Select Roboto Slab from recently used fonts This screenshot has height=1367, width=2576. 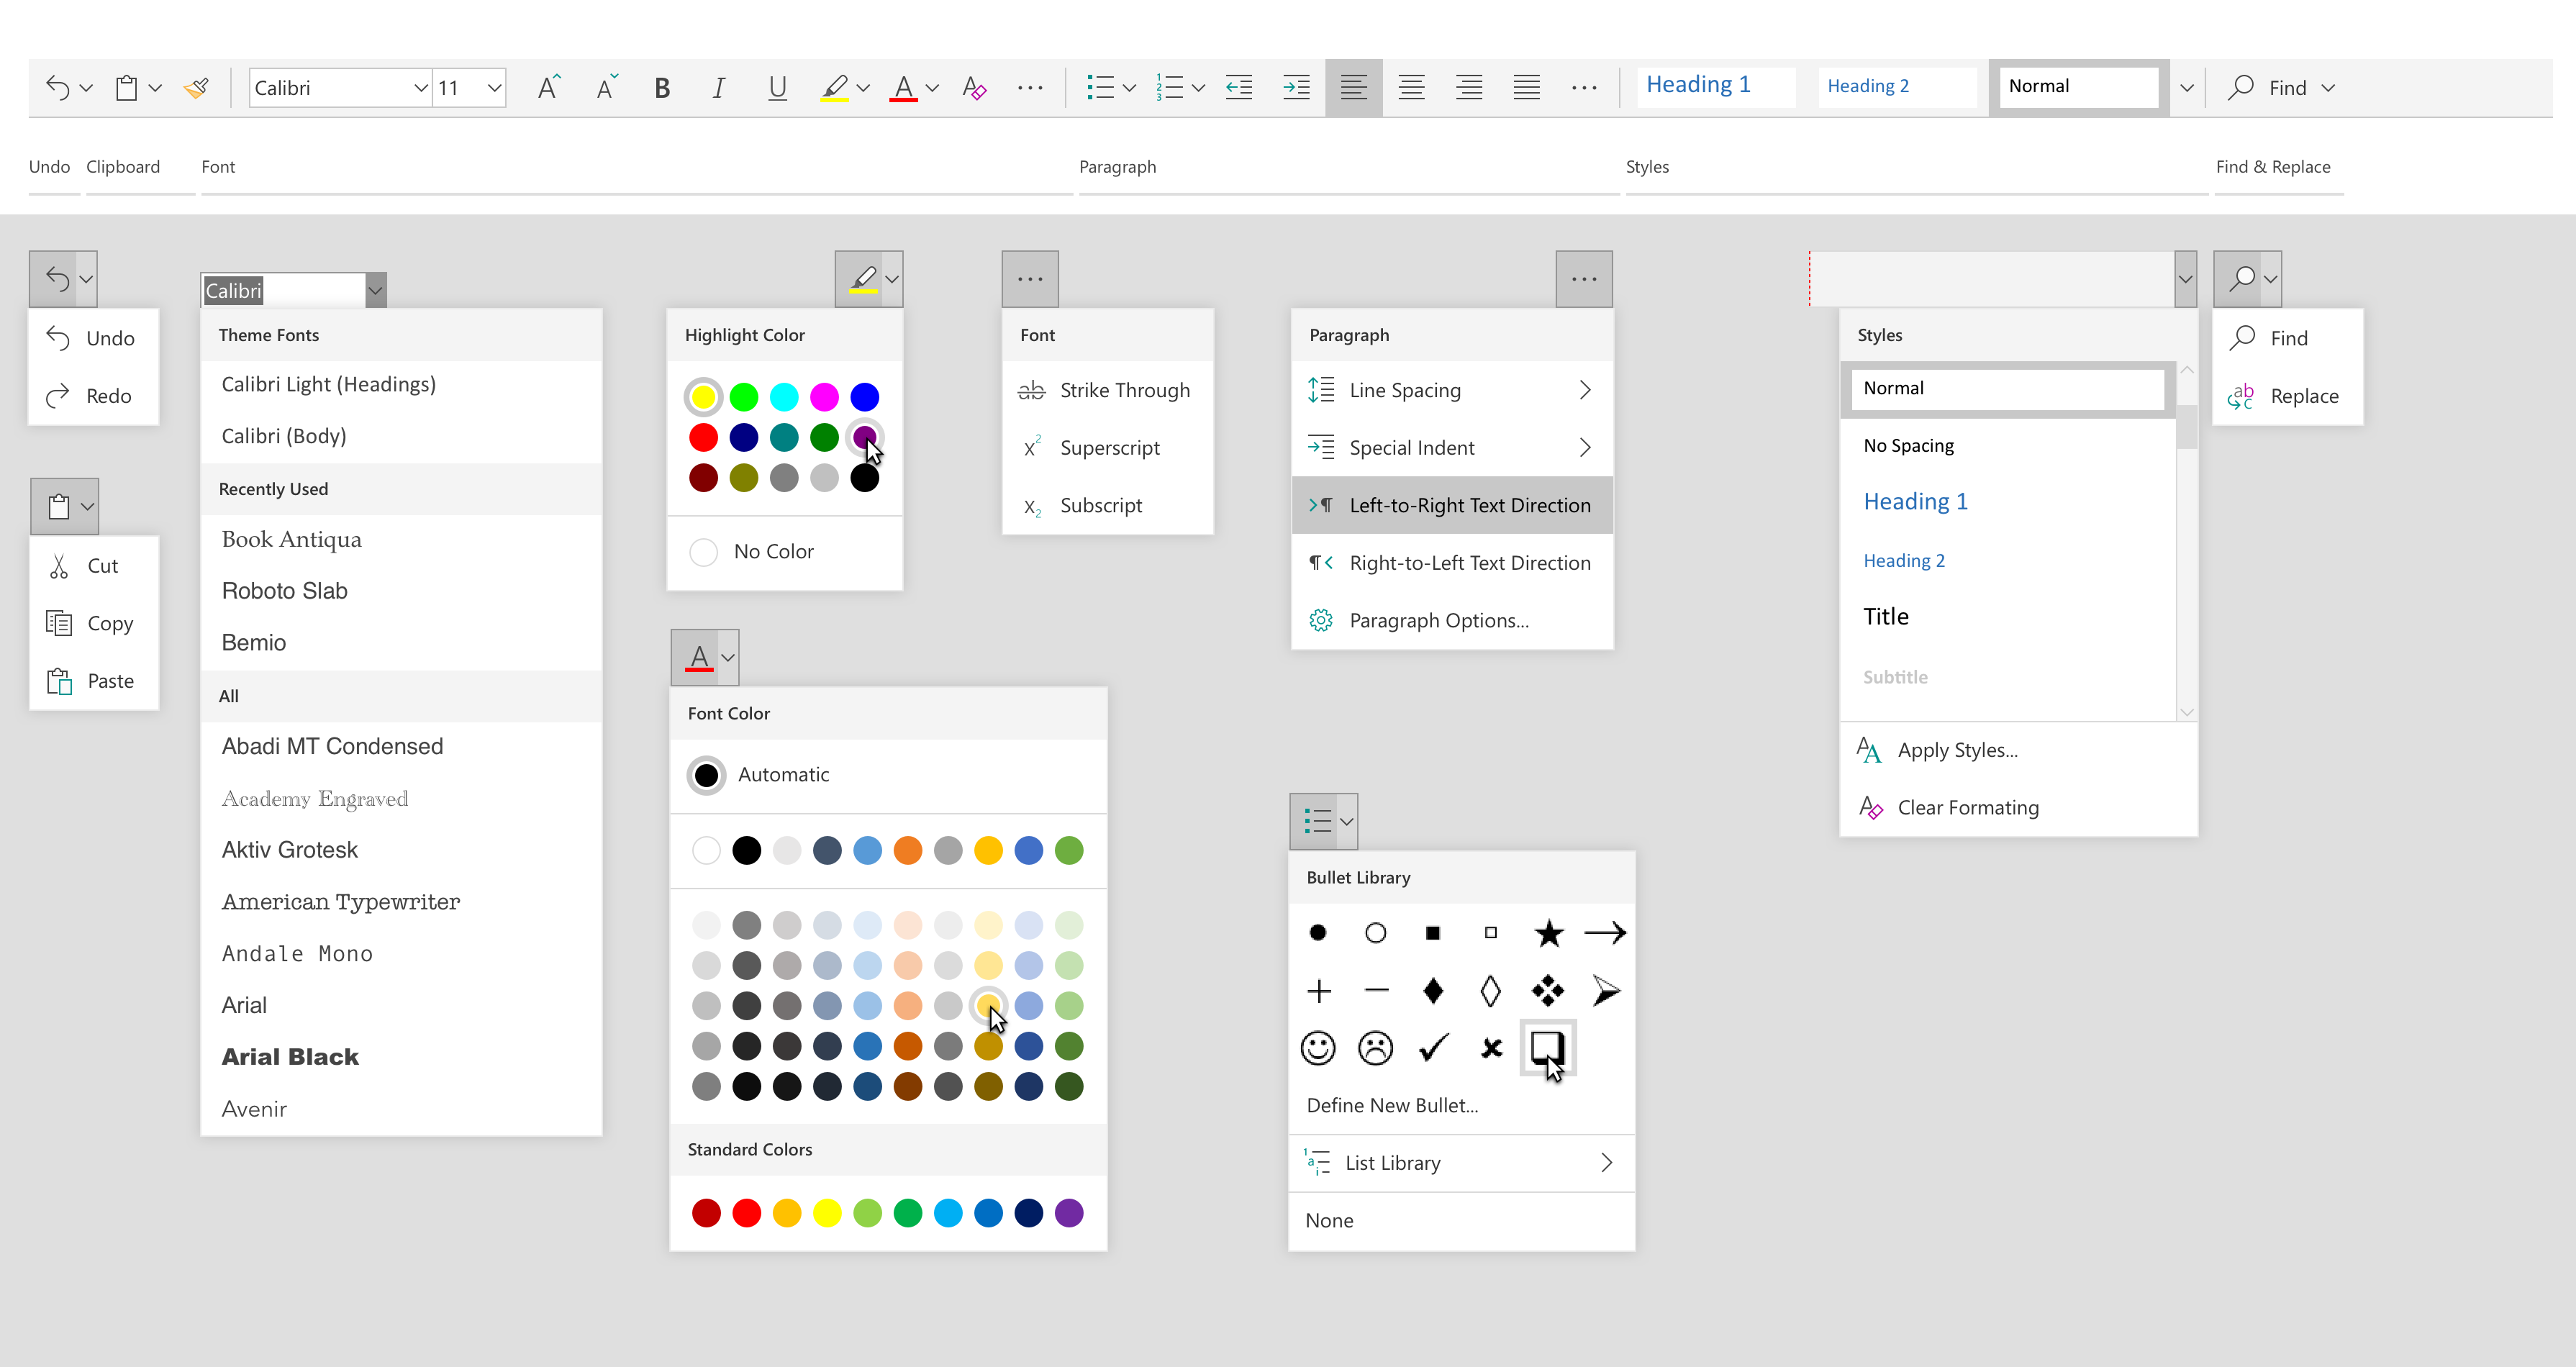click(x=285, y=591)
